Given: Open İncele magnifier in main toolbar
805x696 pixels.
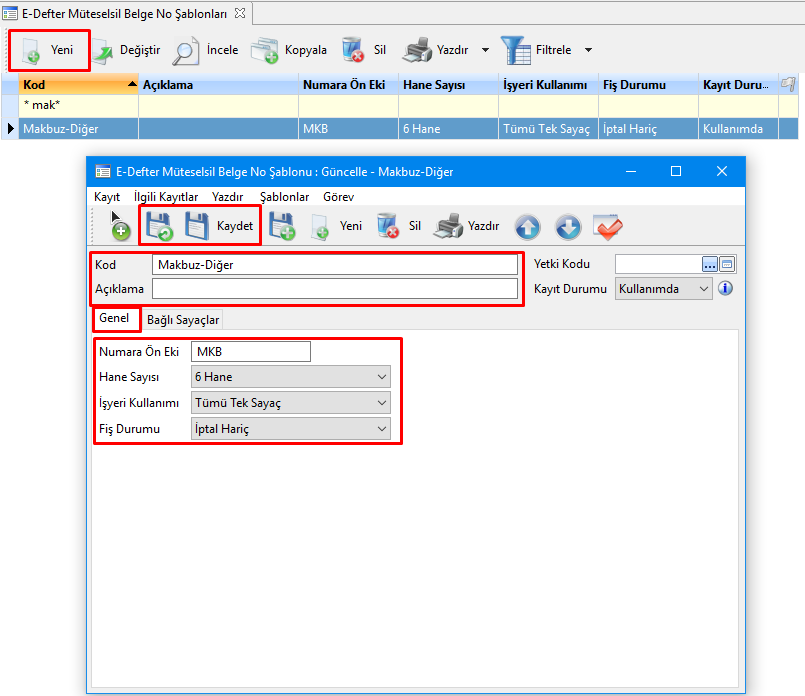Looking at the screenshot, I should coord(205,50).
